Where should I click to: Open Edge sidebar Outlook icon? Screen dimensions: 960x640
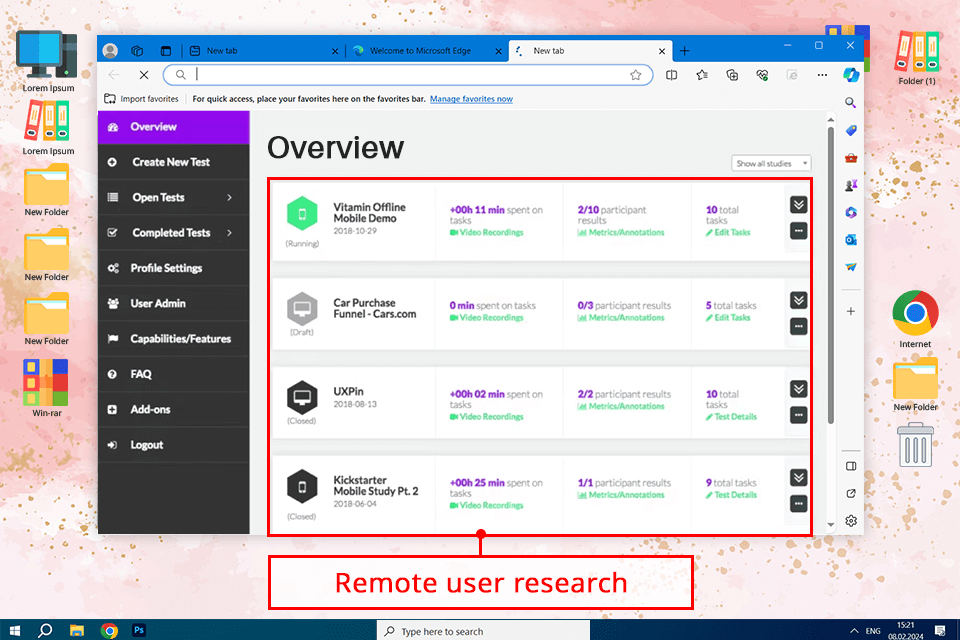click(851, 239)
